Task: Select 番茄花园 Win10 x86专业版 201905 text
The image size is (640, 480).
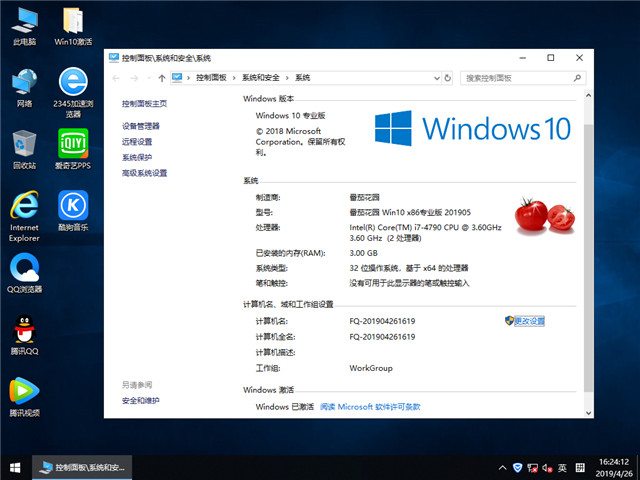Action: click(x=410, y=212)
